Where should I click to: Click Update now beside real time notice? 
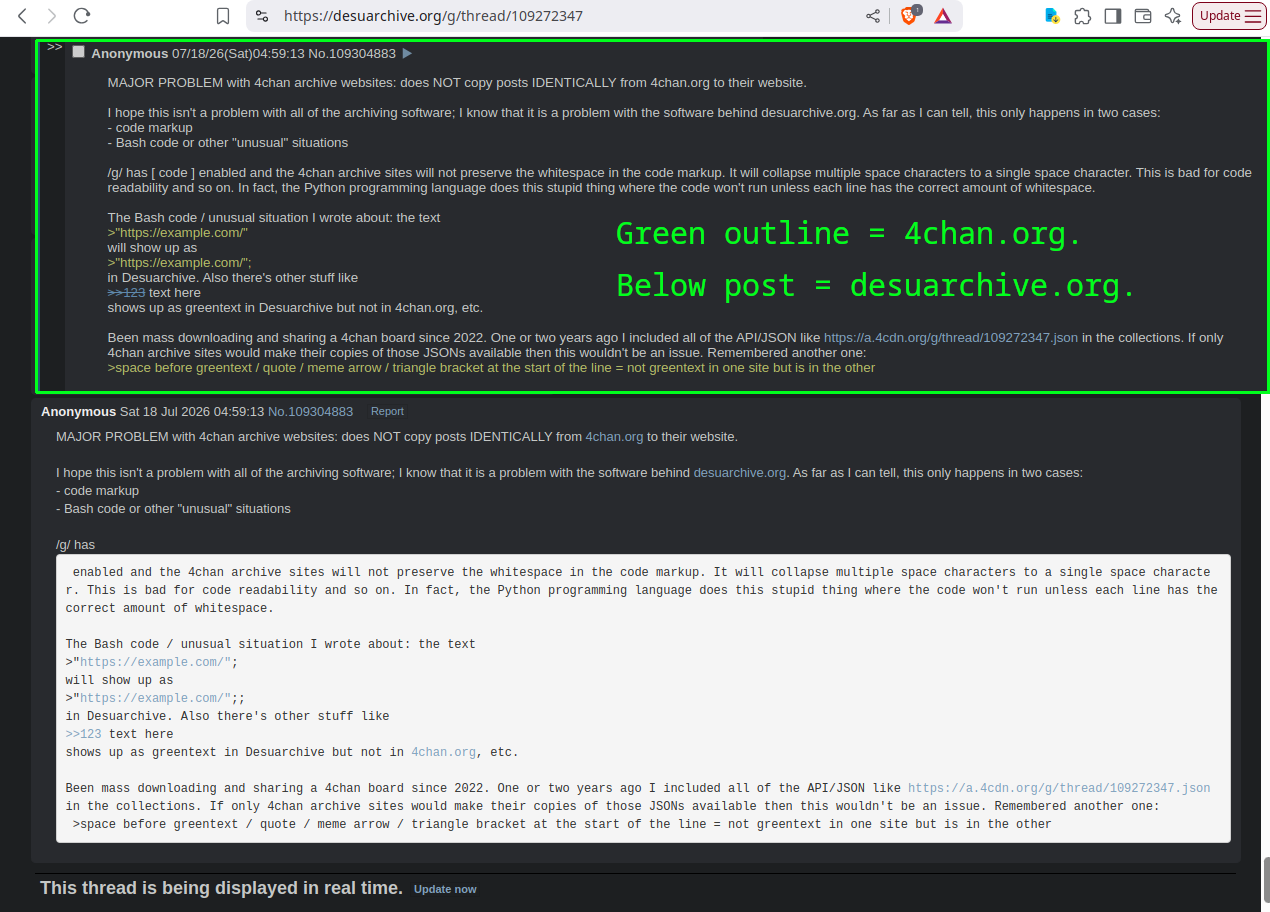click(445, 889)
